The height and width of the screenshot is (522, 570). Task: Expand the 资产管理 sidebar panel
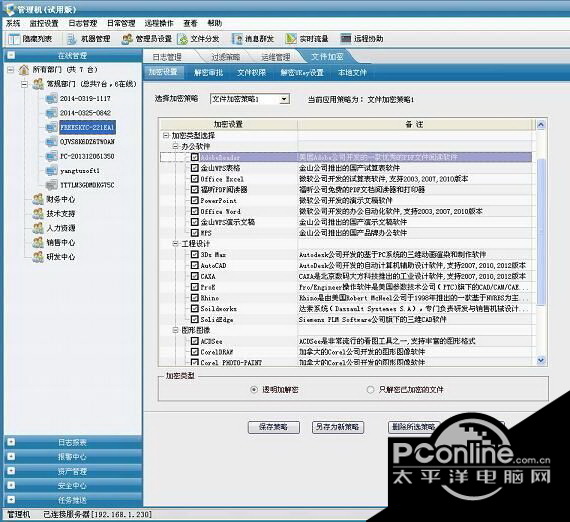point(11,471)
